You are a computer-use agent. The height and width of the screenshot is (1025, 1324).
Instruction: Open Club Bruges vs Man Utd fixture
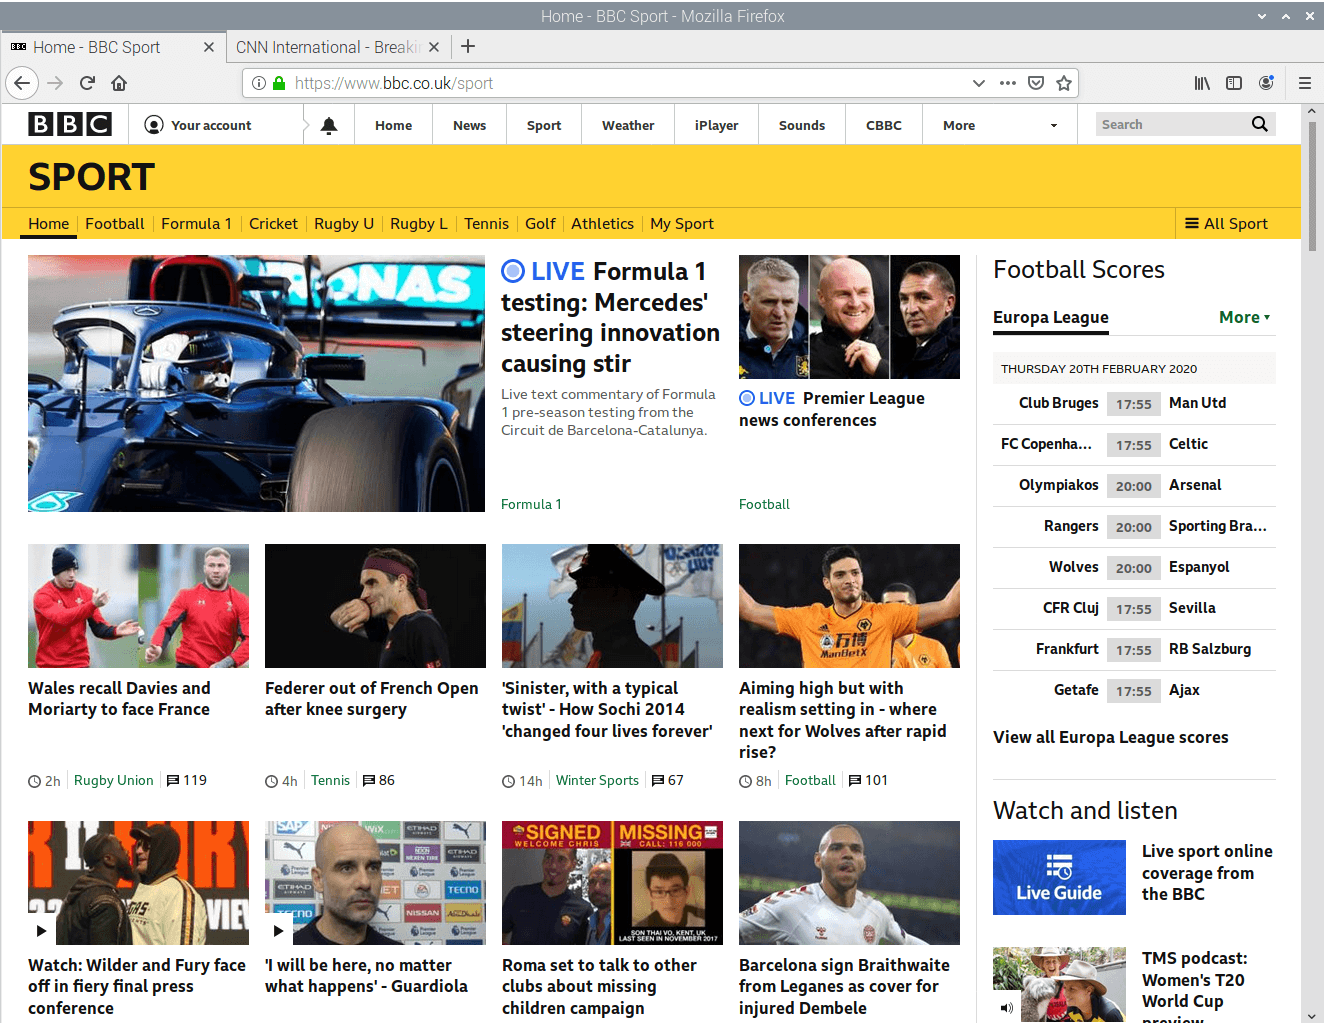[x=1134, y=403]
